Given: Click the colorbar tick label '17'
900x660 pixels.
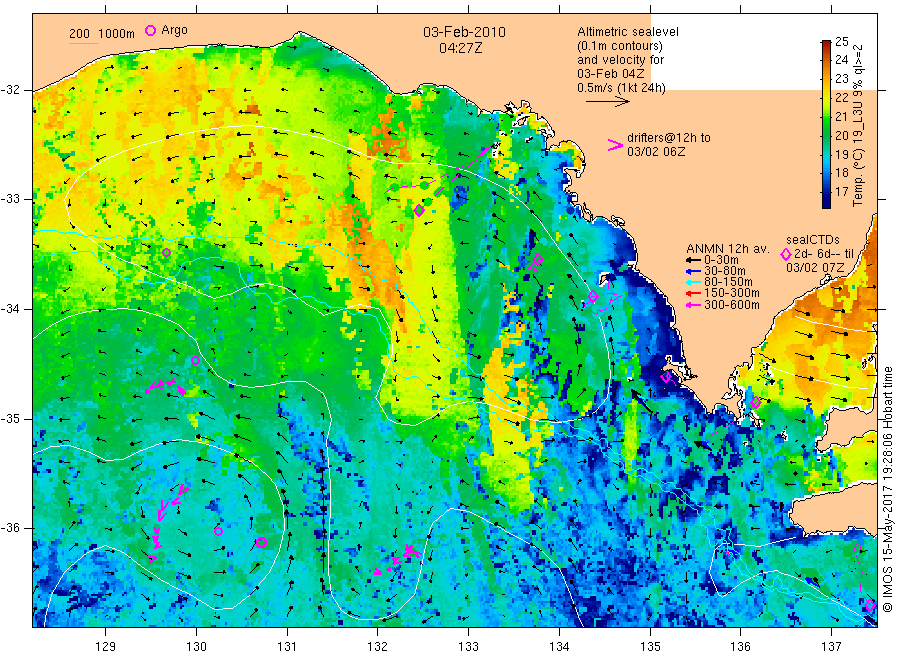Looking at the screenshot, I should coord(841,192).
